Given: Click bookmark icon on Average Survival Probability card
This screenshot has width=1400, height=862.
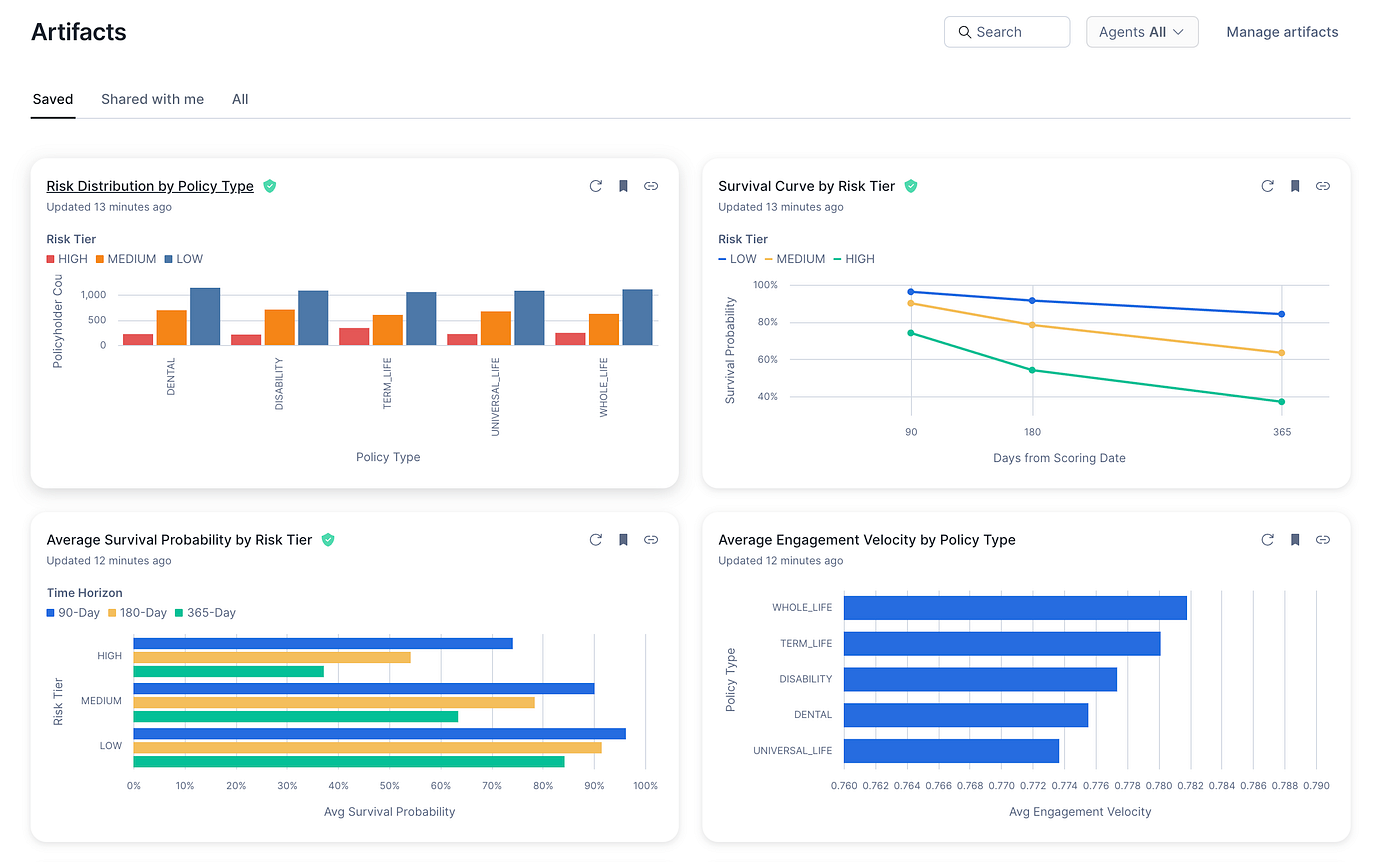Looking at the screenshot, I should point(623,540).
